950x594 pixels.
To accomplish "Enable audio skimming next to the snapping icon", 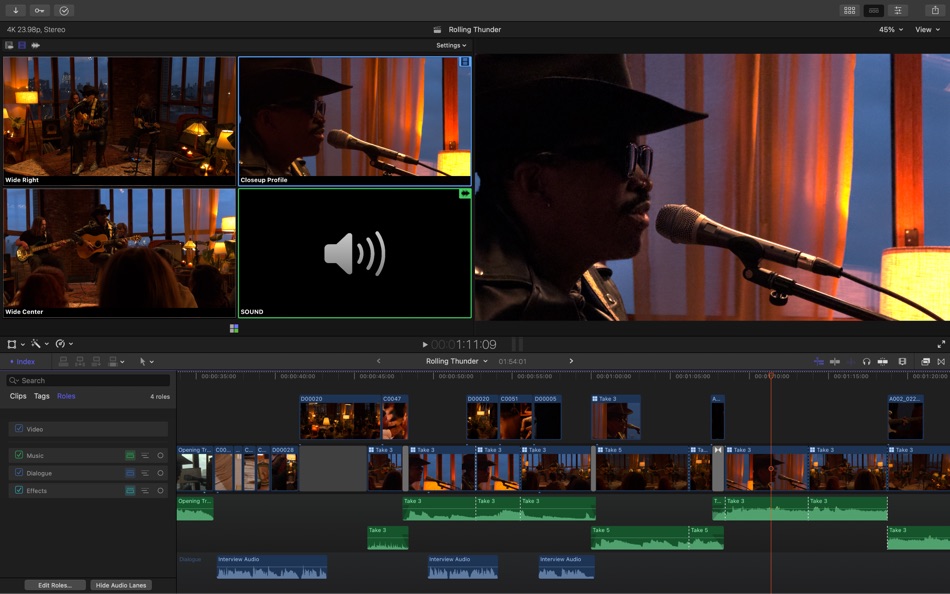I will pyautogui.click(x=850, y=361).
